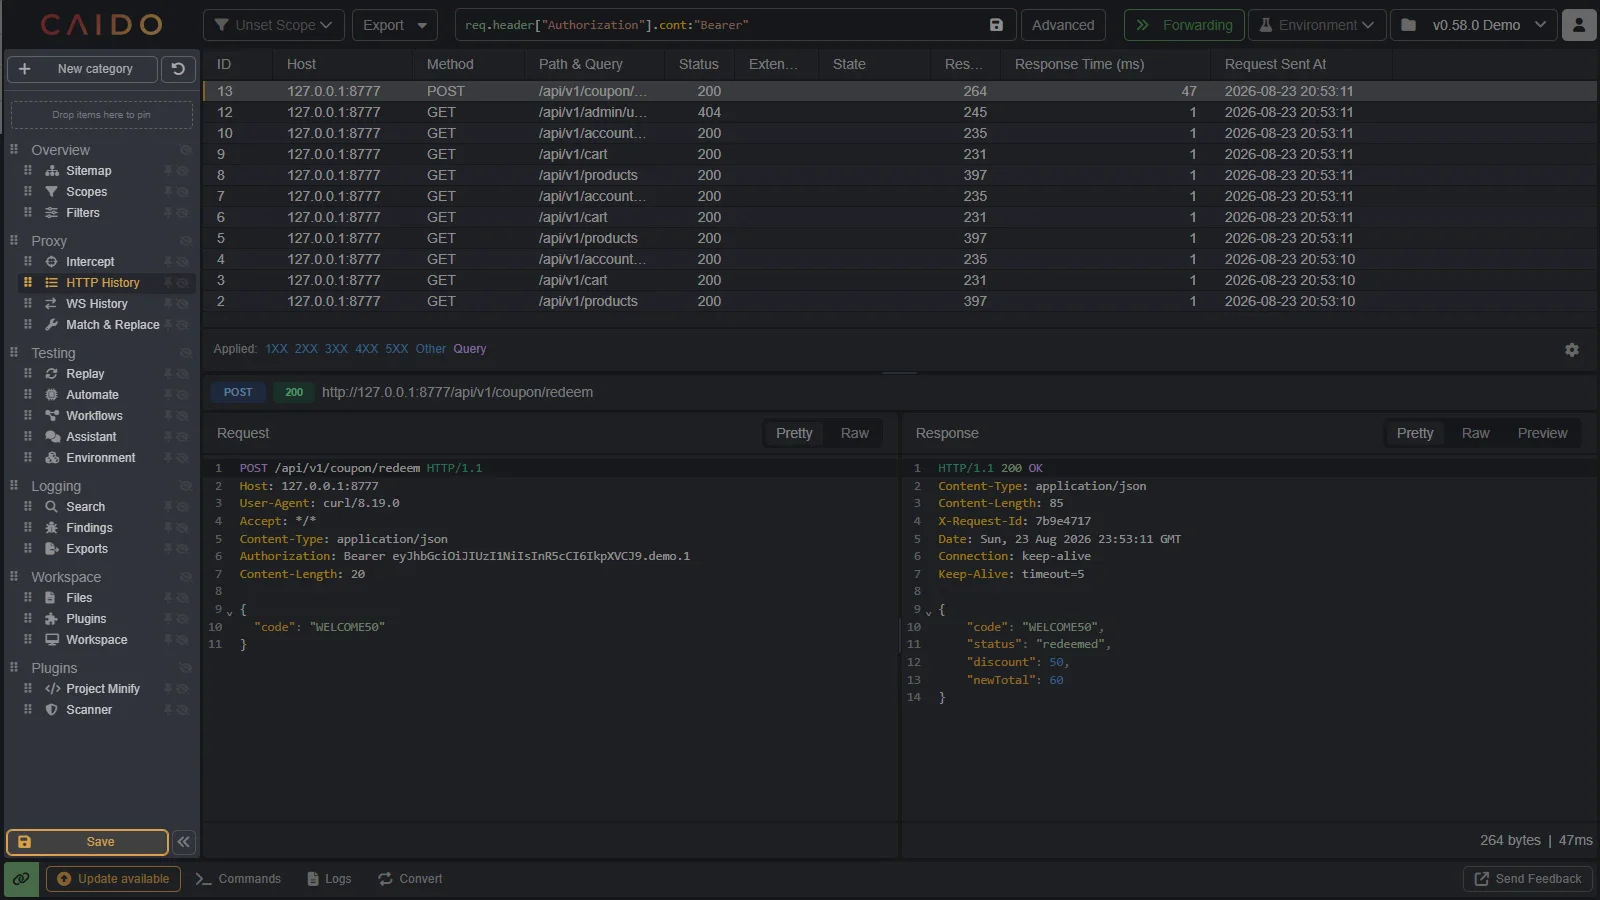This screenshot has width=1600, height=900.
Task: Open the user account menu
Action: click(x=1579, y=25)
